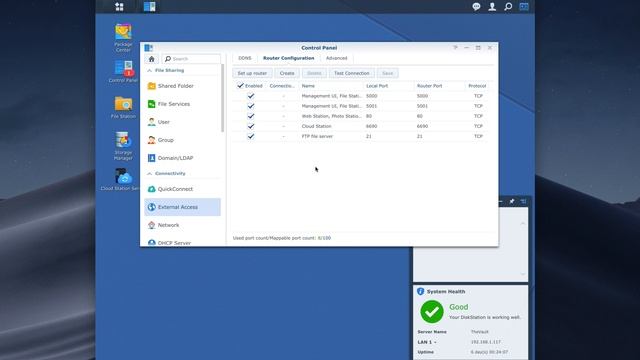Uncheck the port 5000 Management UI rule
Viewport: 640px width, 360px height.
(x=251, y=96)
